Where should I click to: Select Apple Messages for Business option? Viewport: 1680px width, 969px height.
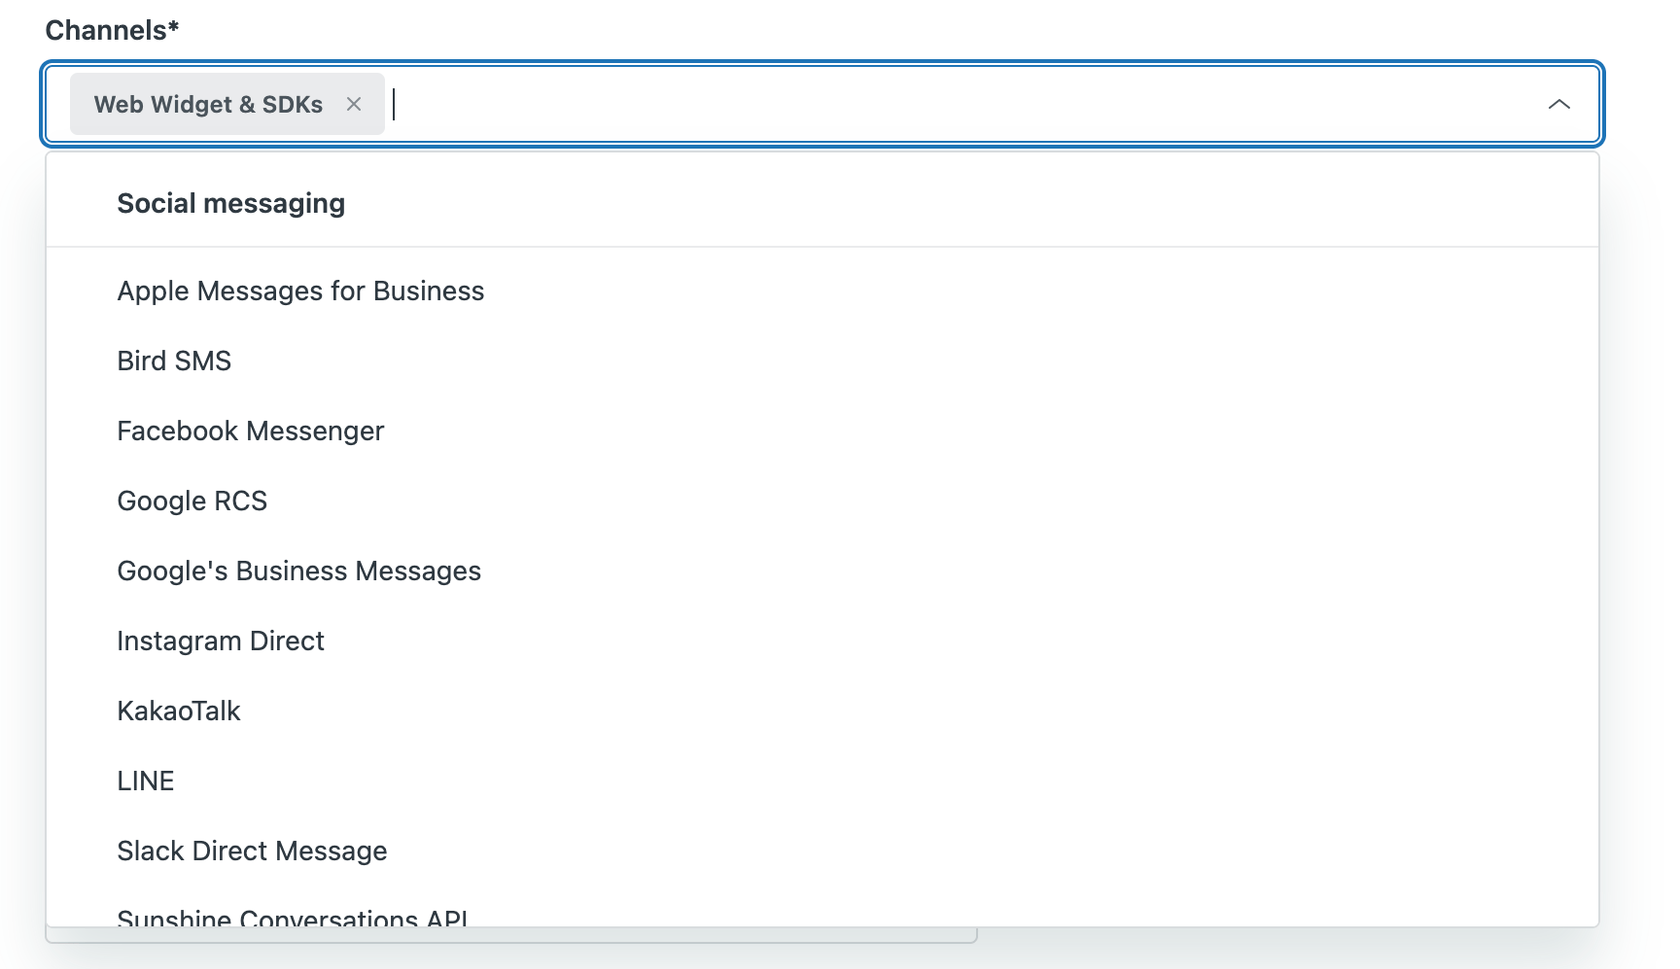click(x=300, y=291)
